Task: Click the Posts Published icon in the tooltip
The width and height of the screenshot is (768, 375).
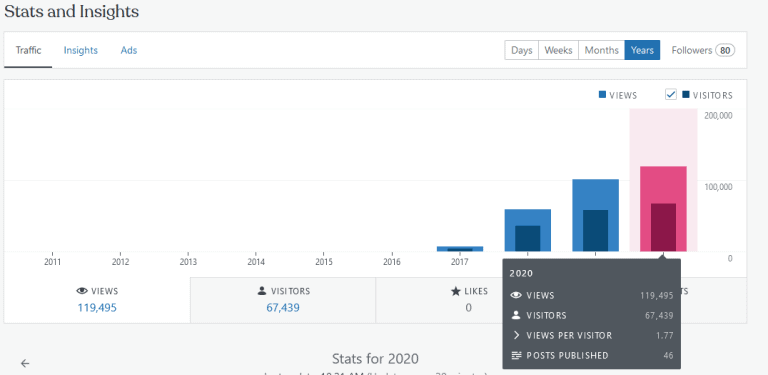Action: coord(516,355)
